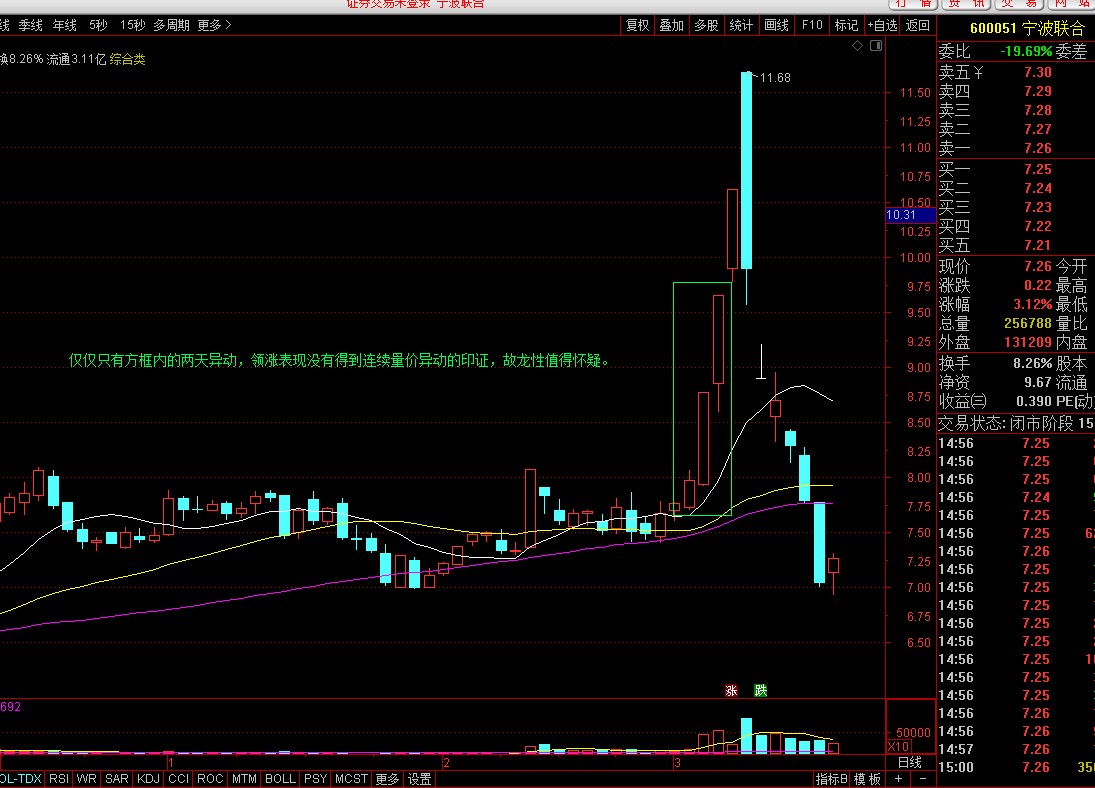Click the 外盘 131209 value
1095x788 pixels.
pos(1027,342)
